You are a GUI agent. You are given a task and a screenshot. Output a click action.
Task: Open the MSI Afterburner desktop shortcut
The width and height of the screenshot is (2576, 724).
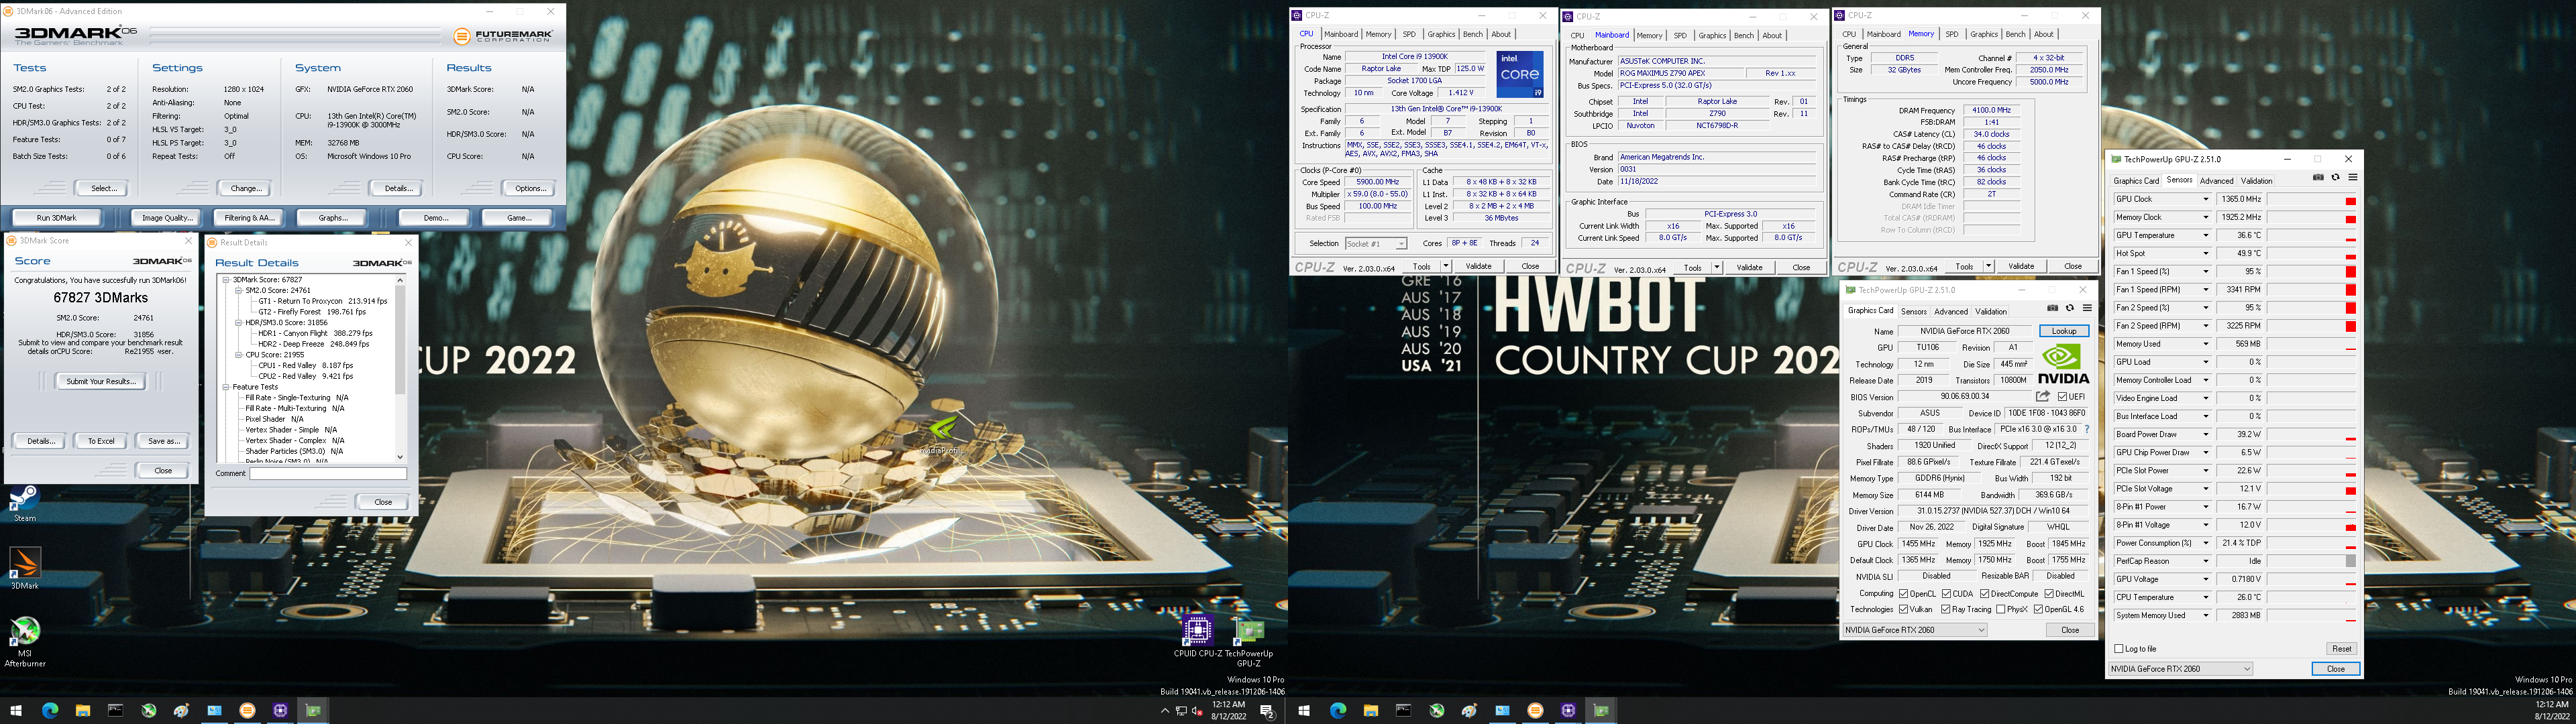pos(24,640)
